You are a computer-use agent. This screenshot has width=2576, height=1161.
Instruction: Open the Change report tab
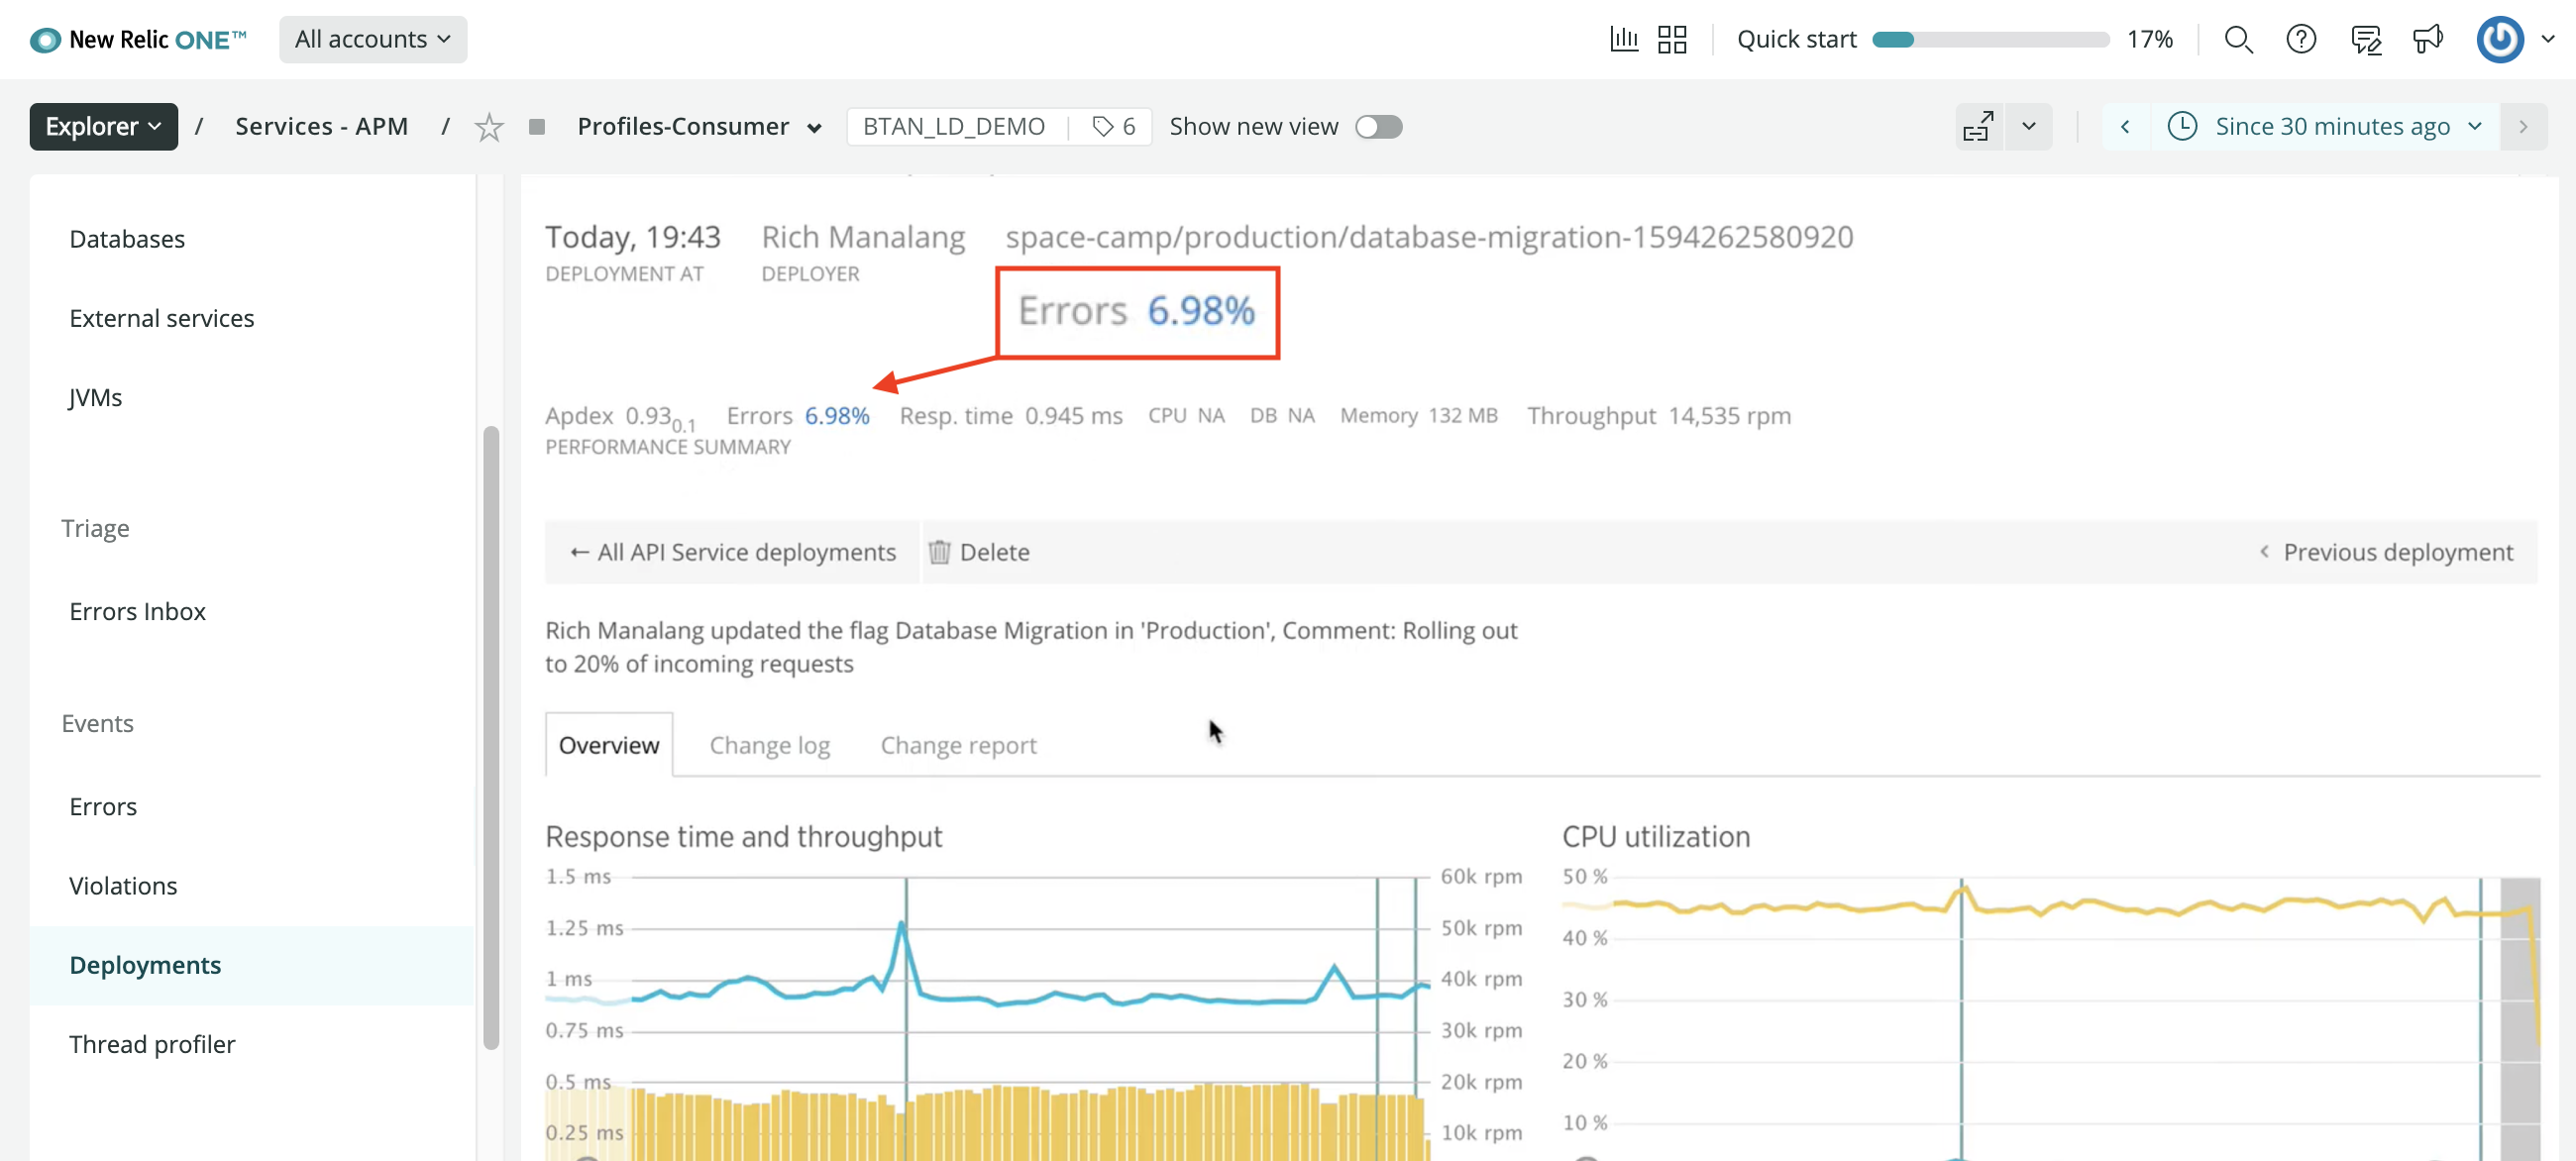point(957,744)
